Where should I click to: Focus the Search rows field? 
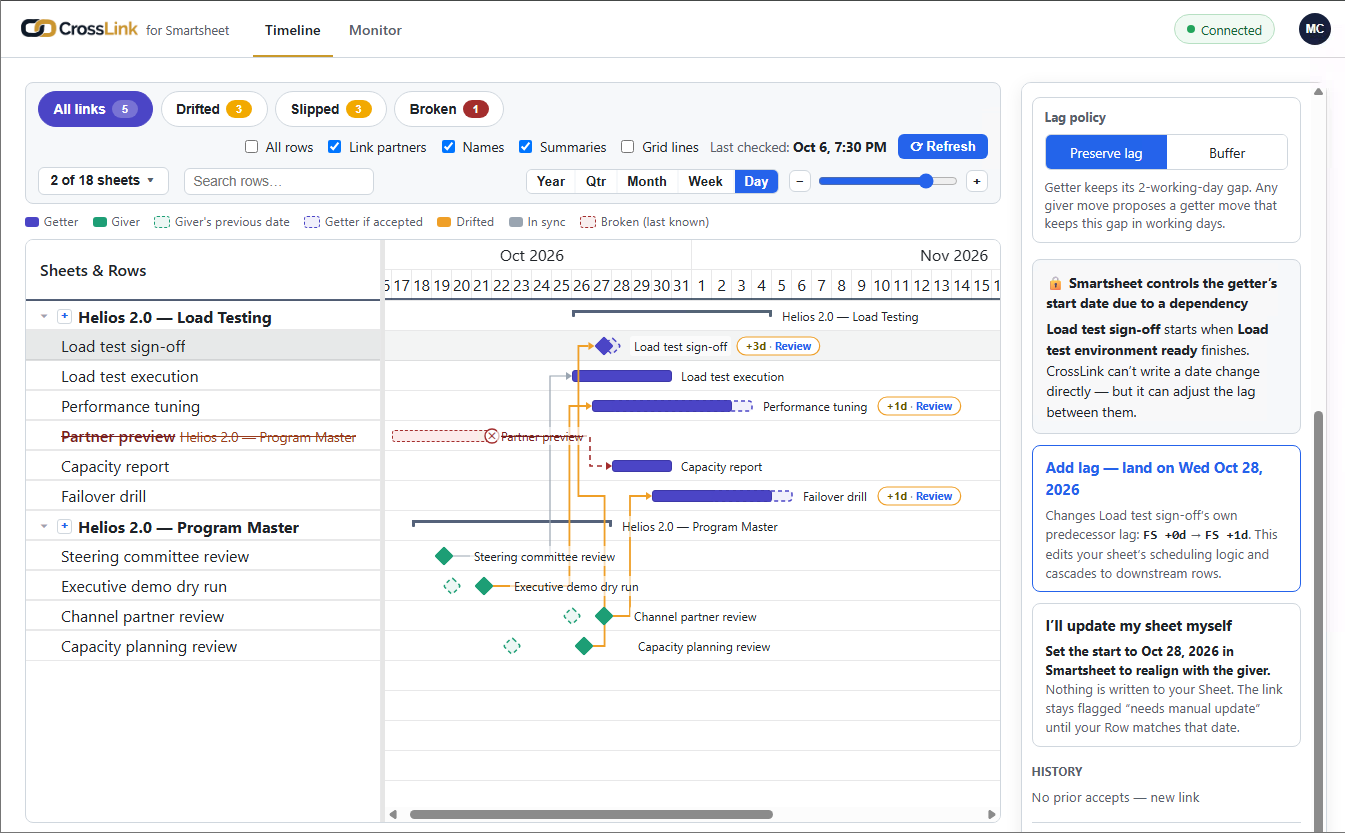[279, 181]
